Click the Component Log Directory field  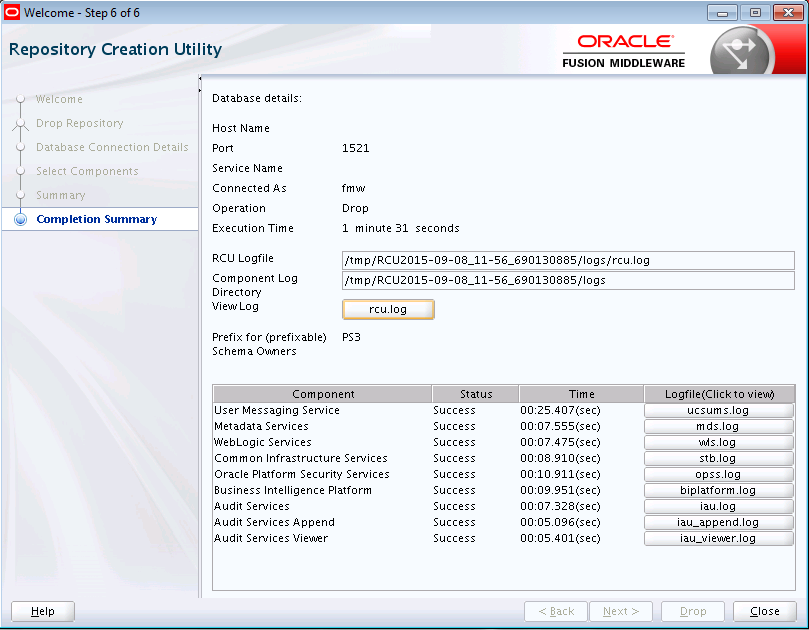click(568, 280)
